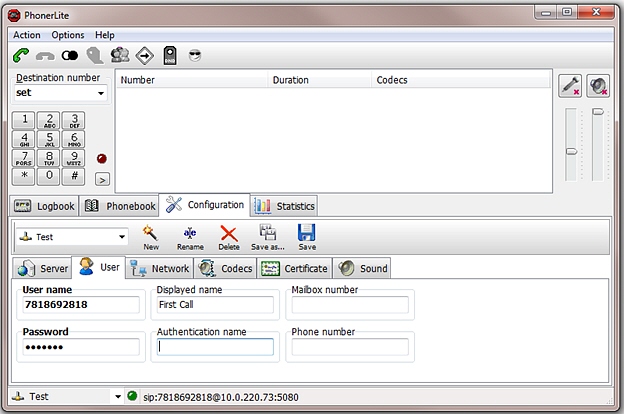Mute the speaker using speaker icon
Image resolution: width=624 pixels, height=414 pixels.
pyautogui.click(x=598, y=86)
